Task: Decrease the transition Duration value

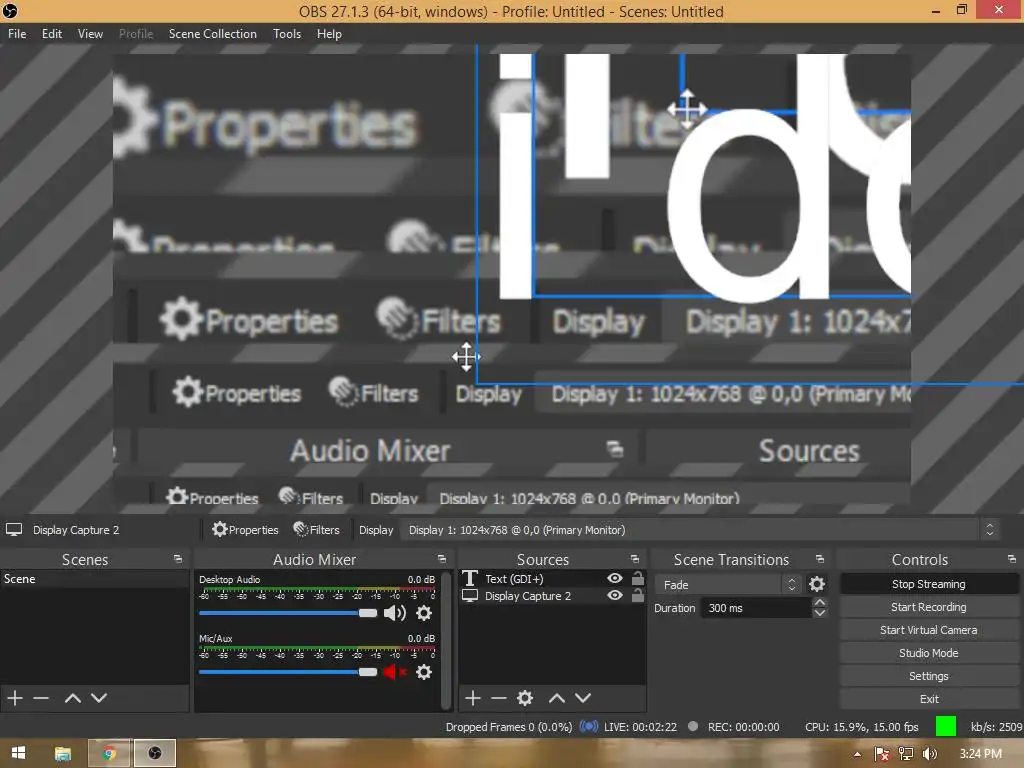Action: point(820,613)
